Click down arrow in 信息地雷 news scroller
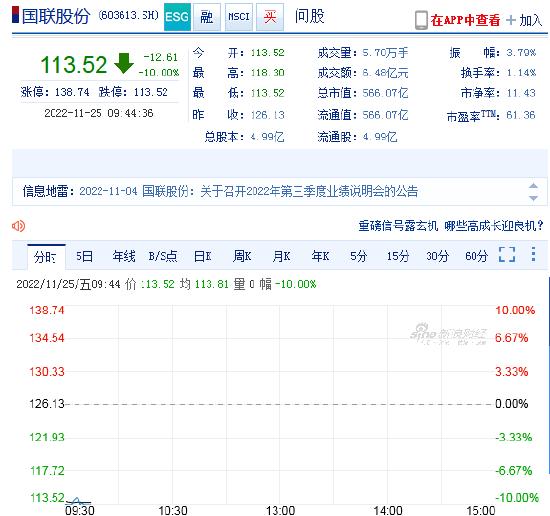550x516 pixels. (533, 198)
